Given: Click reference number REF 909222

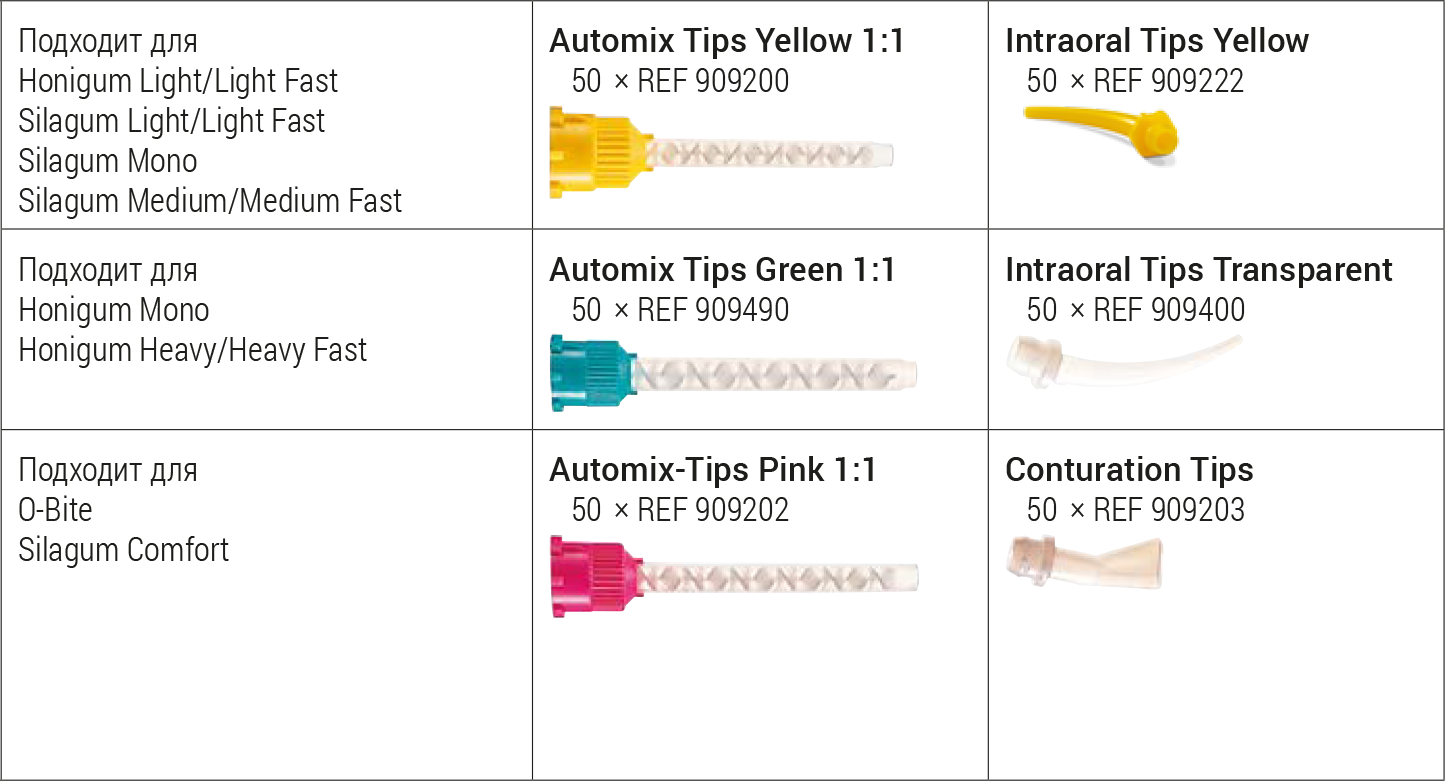Looking at the screenshot, I should (1168, 81).
